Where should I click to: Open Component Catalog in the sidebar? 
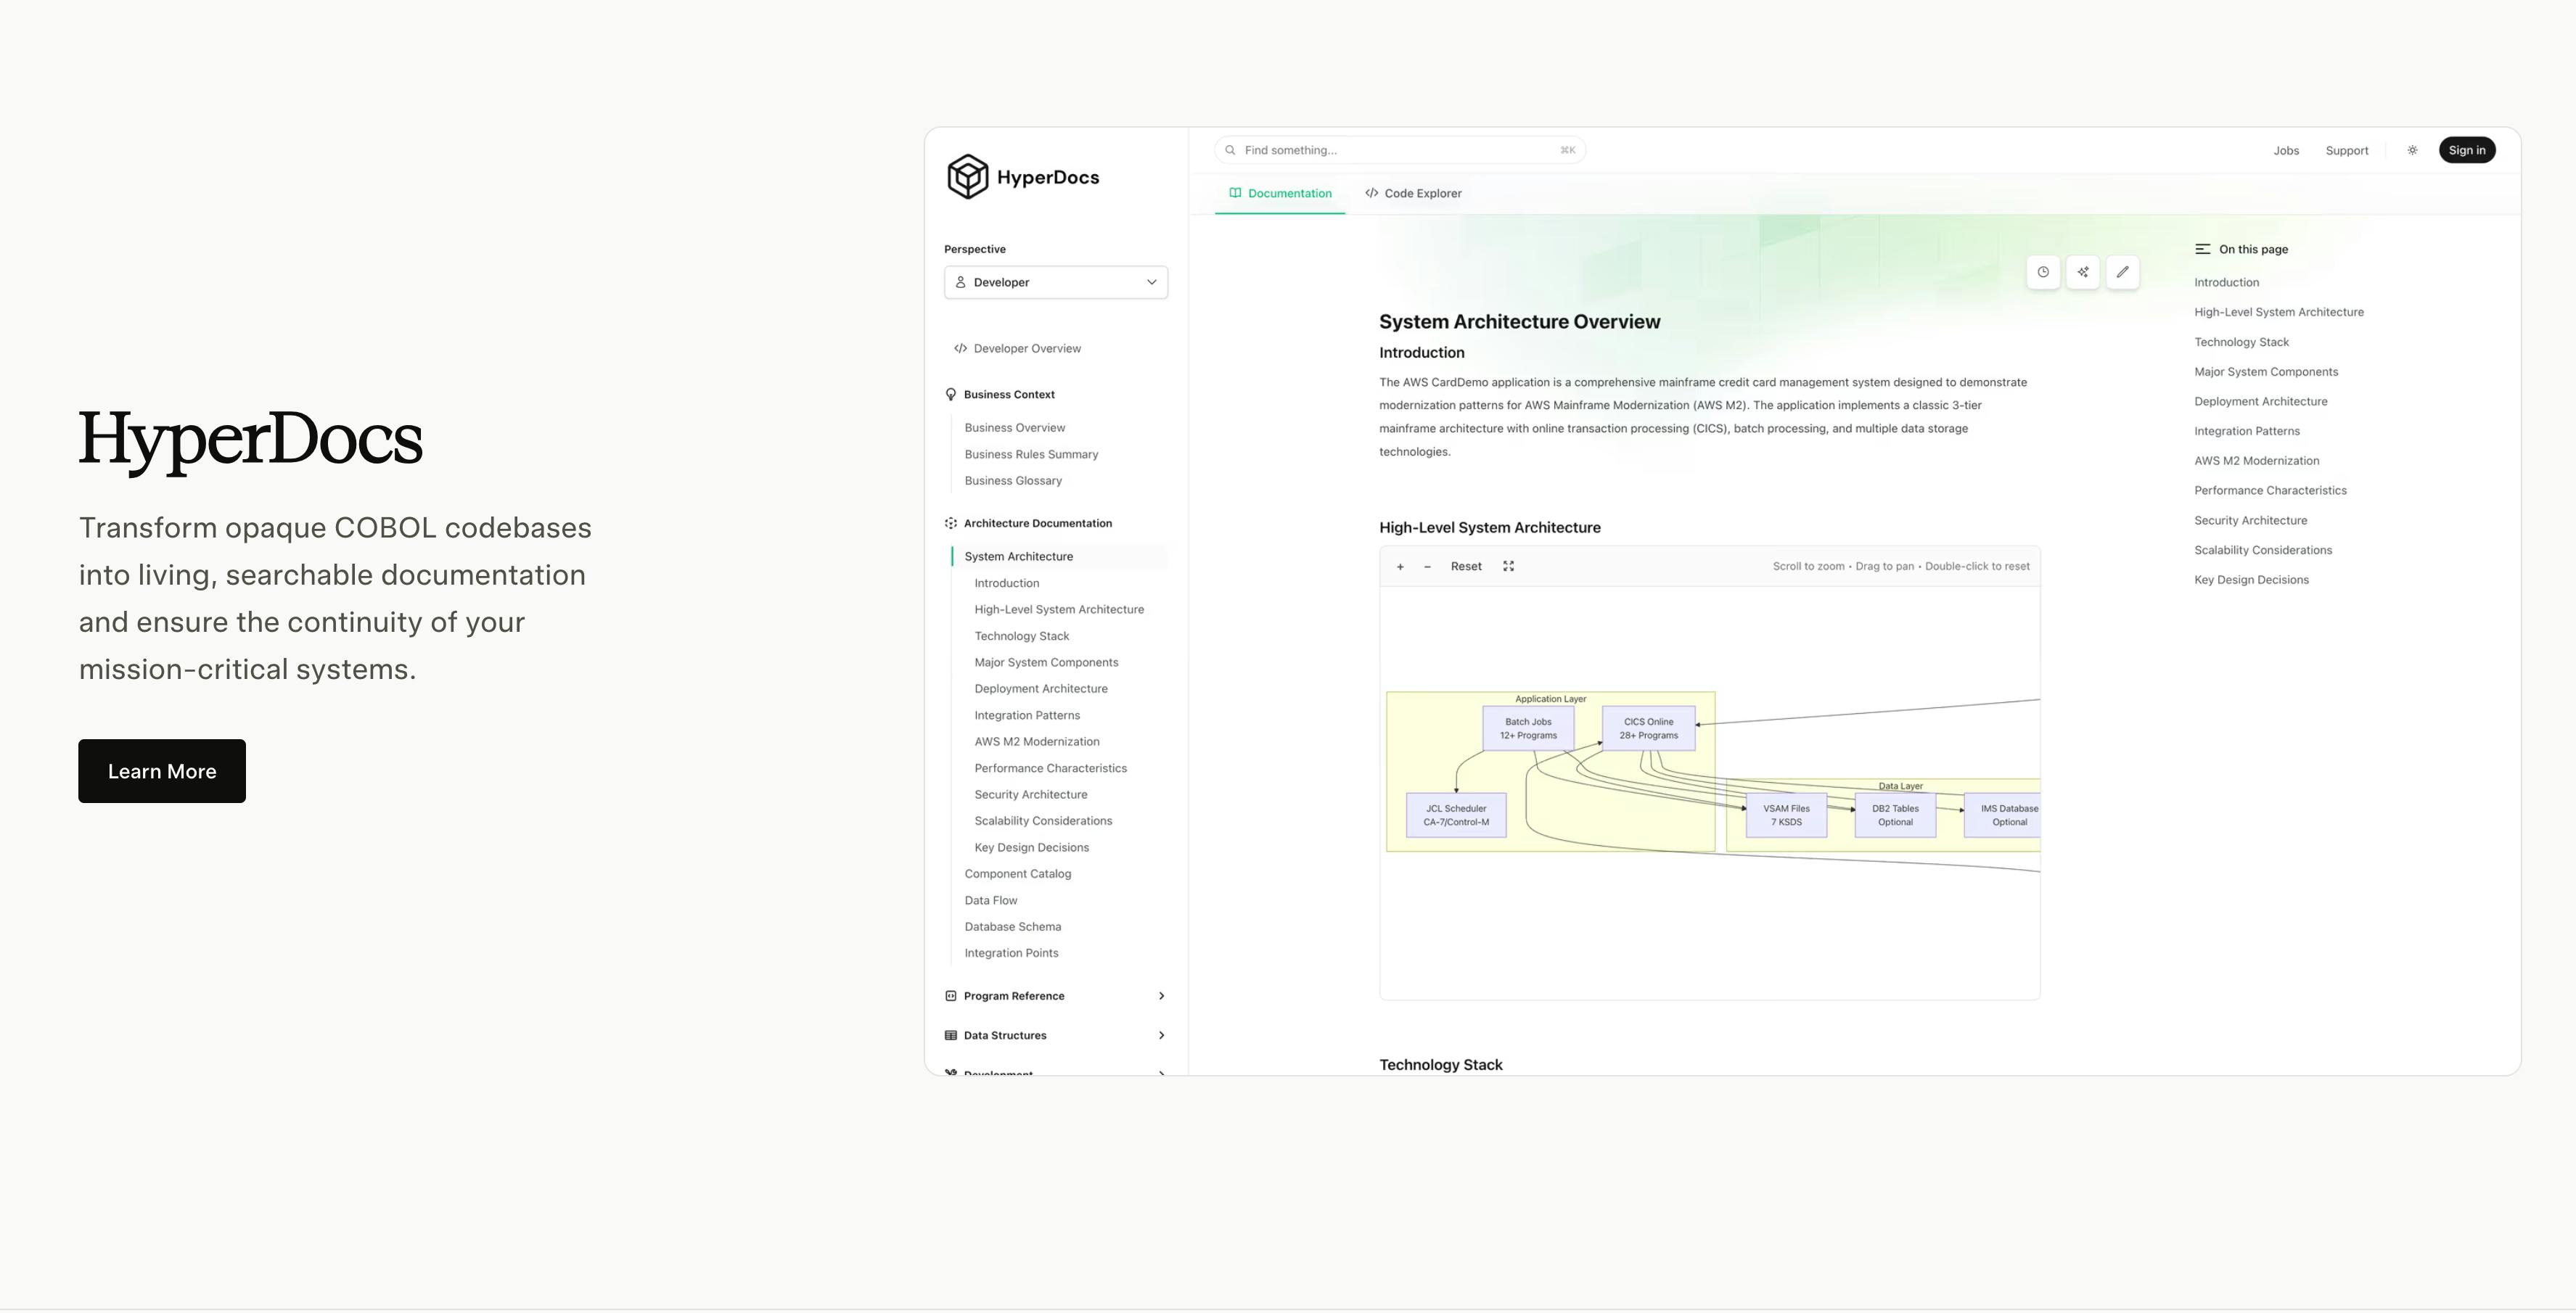tap(1017, 874)
